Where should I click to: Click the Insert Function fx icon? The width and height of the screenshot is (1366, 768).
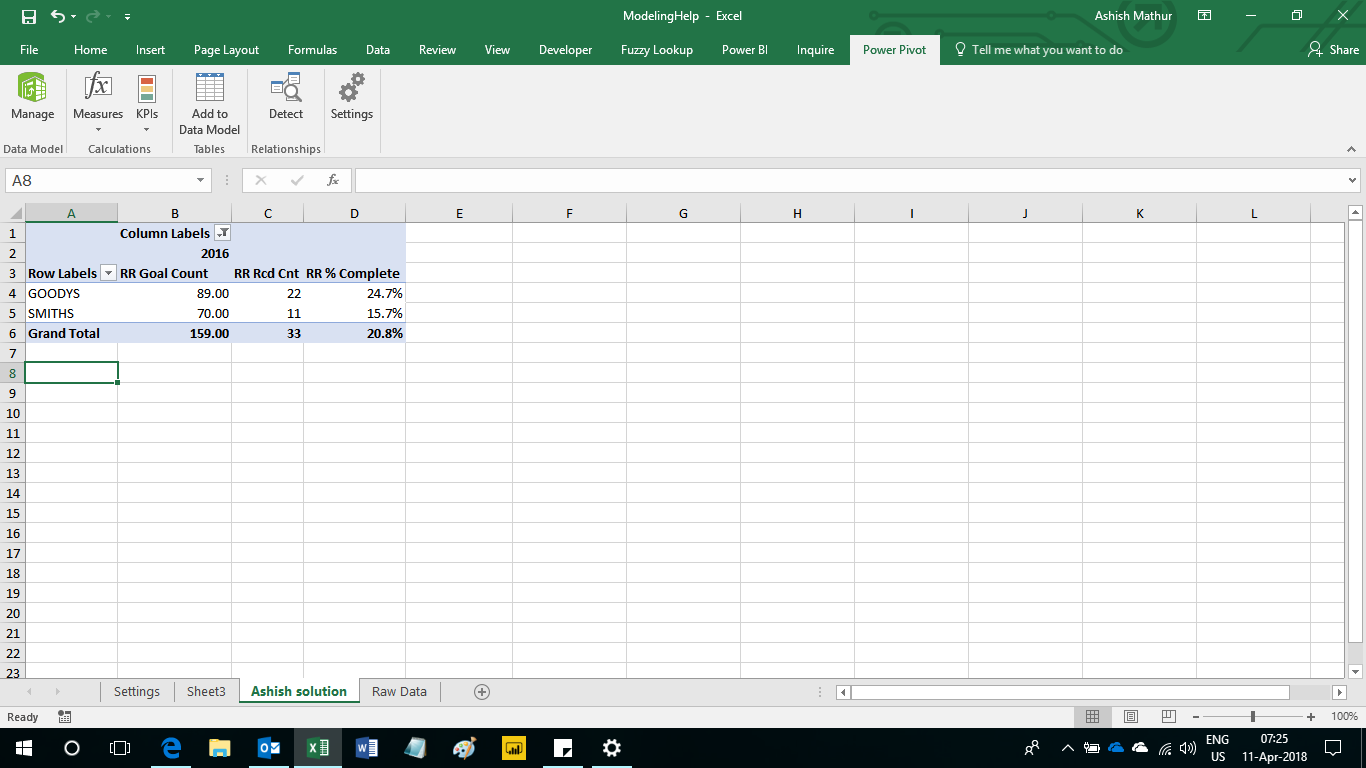(333, 180)
